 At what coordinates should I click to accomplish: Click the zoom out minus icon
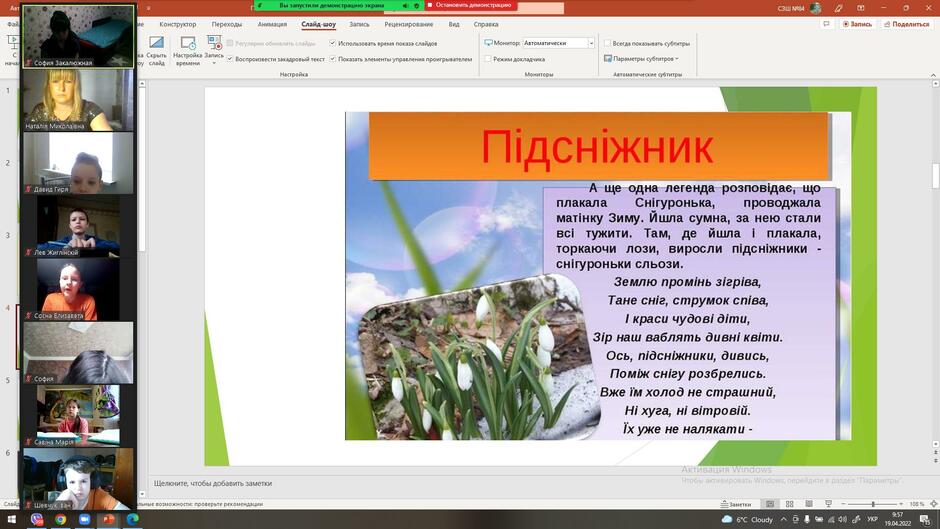click(x=843, y=504)
